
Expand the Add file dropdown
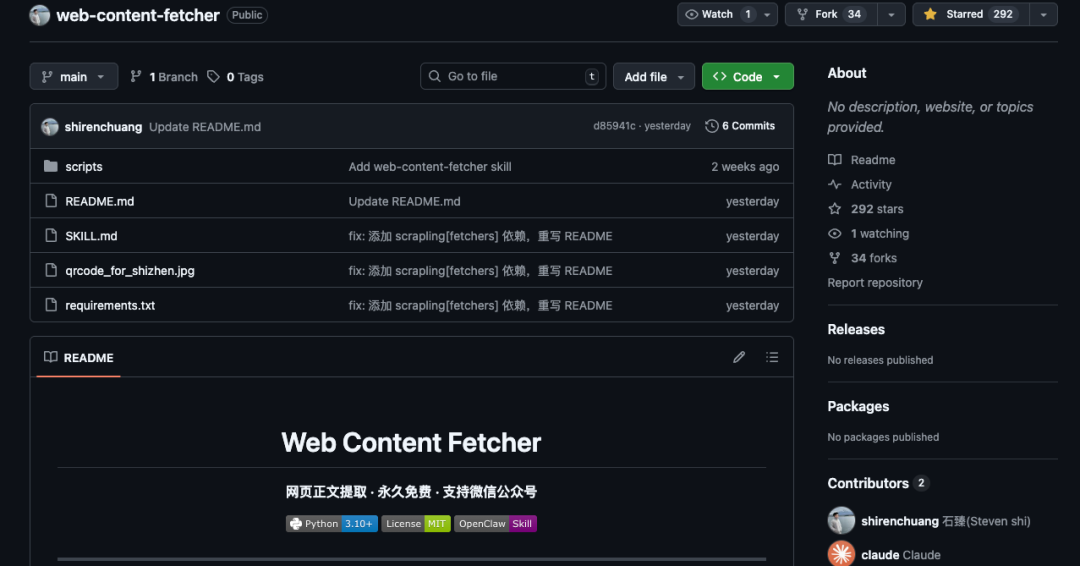(x=653, y=77)
